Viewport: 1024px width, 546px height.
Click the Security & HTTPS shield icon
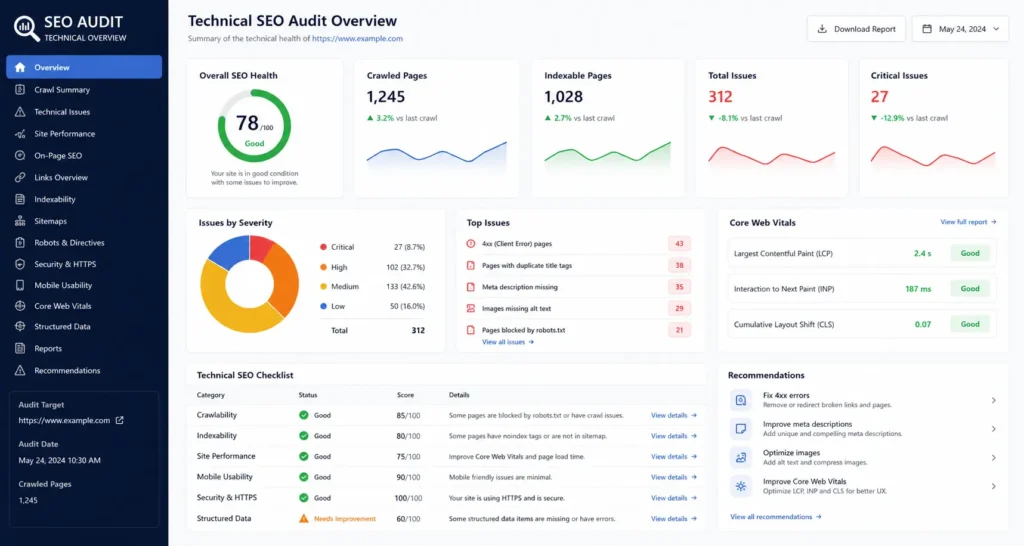pyautogui.click(x=20, y=264)
